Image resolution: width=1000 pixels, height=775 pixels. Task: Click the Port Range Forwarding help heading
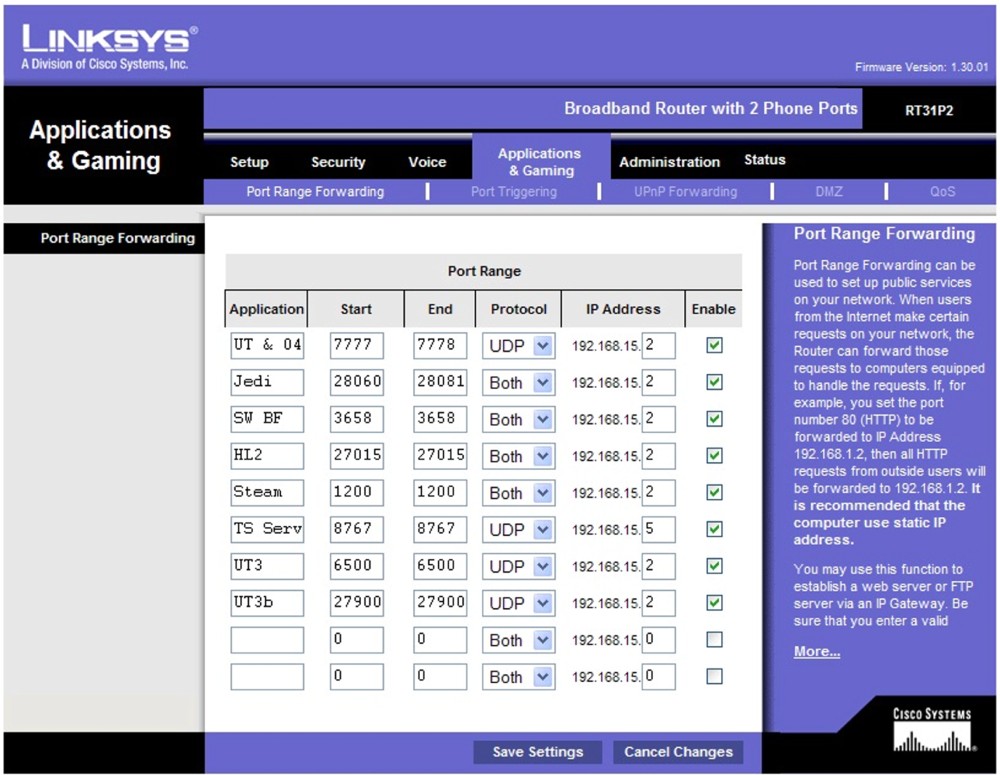[x=884, y=233]
